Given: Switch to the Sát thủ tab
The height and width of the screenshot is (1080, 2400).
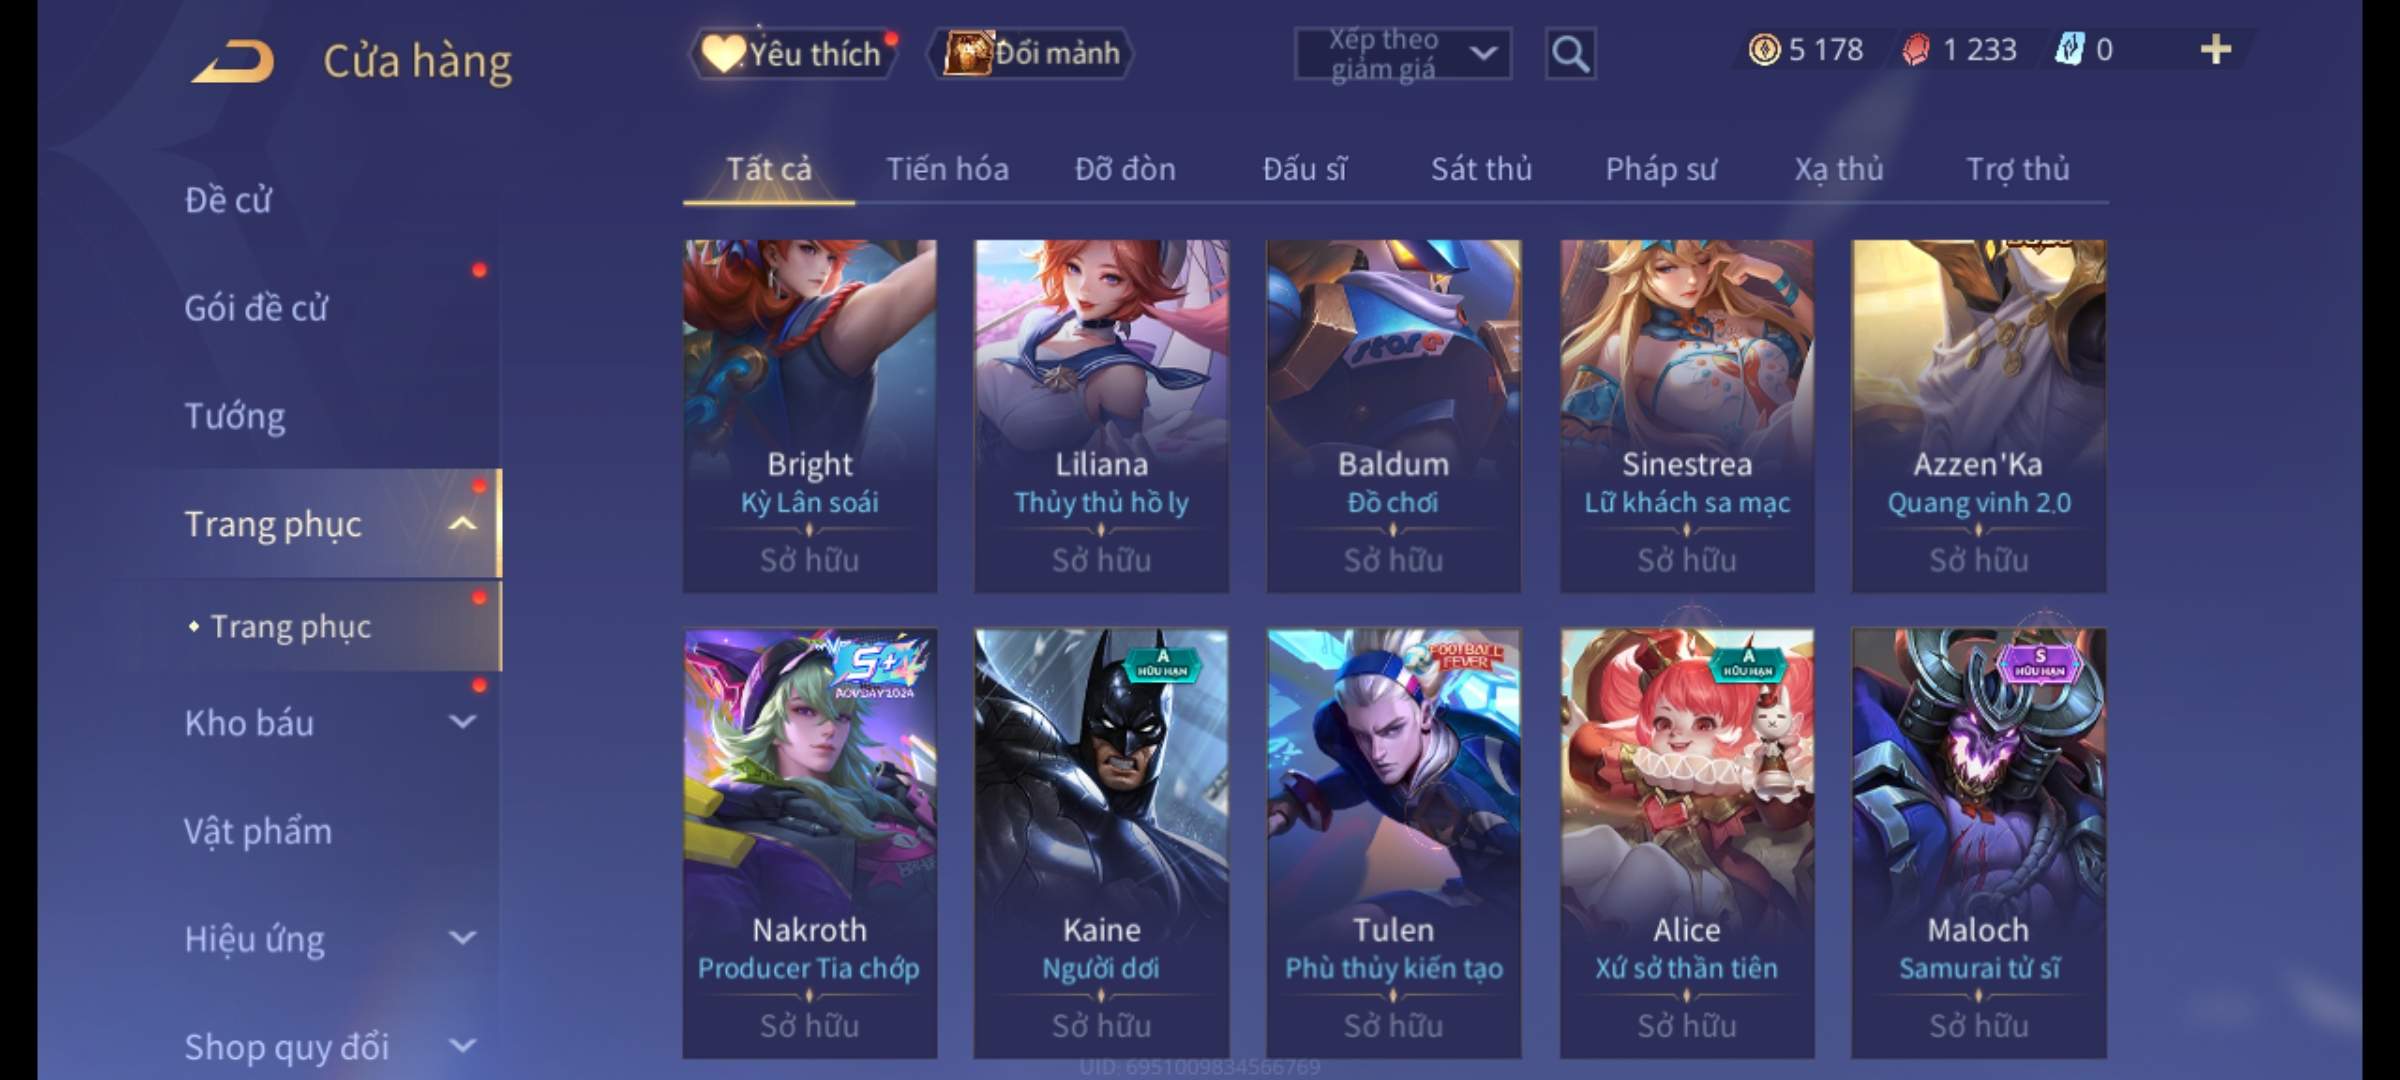Looking at the screenshot, I should [x=1481, y=169].
